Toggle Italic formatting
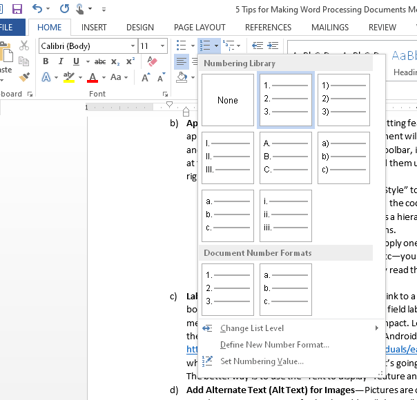 pos(61,61)
